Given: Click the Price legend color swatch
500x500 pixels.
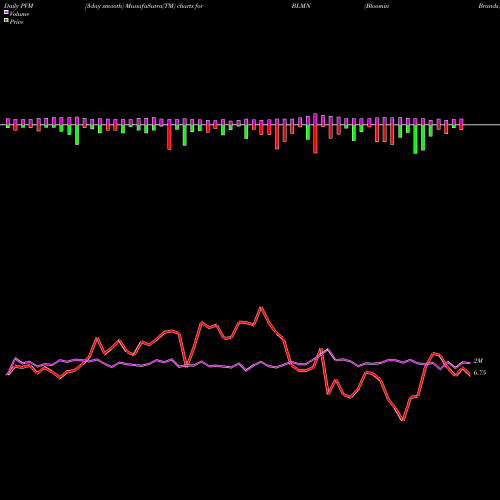Looking at the screenshot, I should [6, 21].
